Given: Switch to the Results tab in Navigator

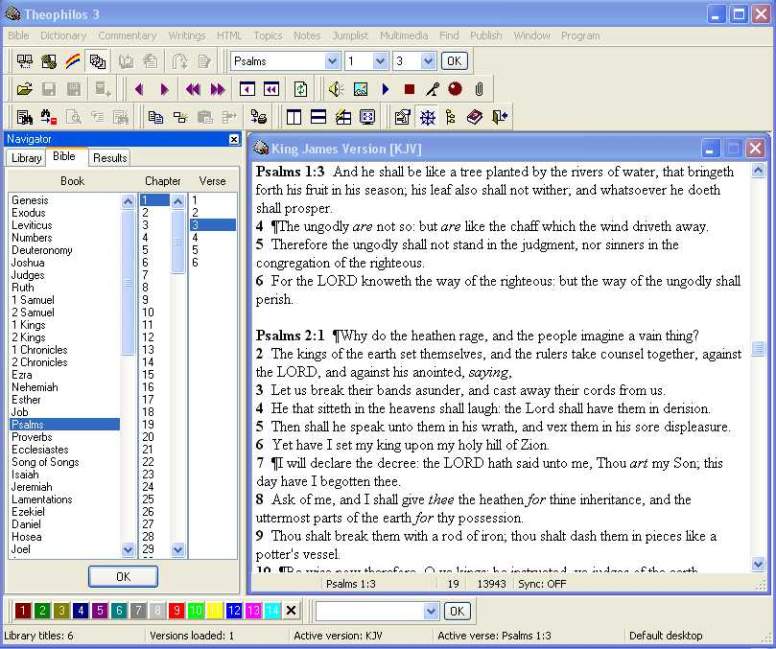Looking at the screenshot, I should tap(110, 158).
